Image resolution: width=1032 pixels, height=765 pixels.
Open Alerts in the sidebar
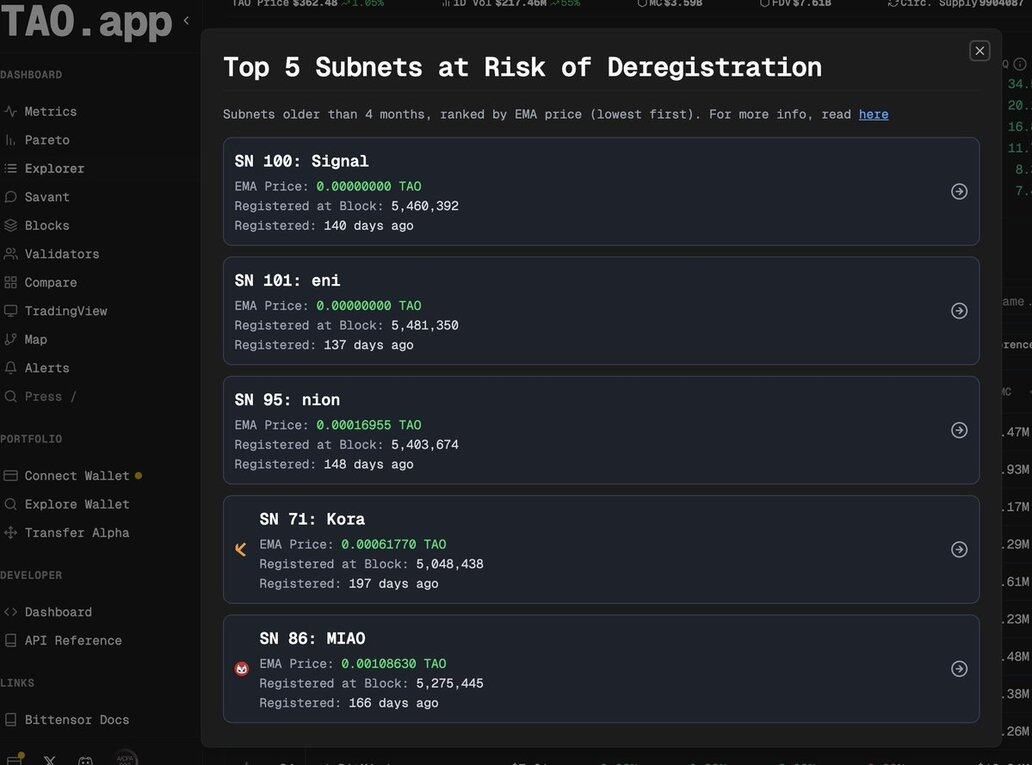[47, 368]
